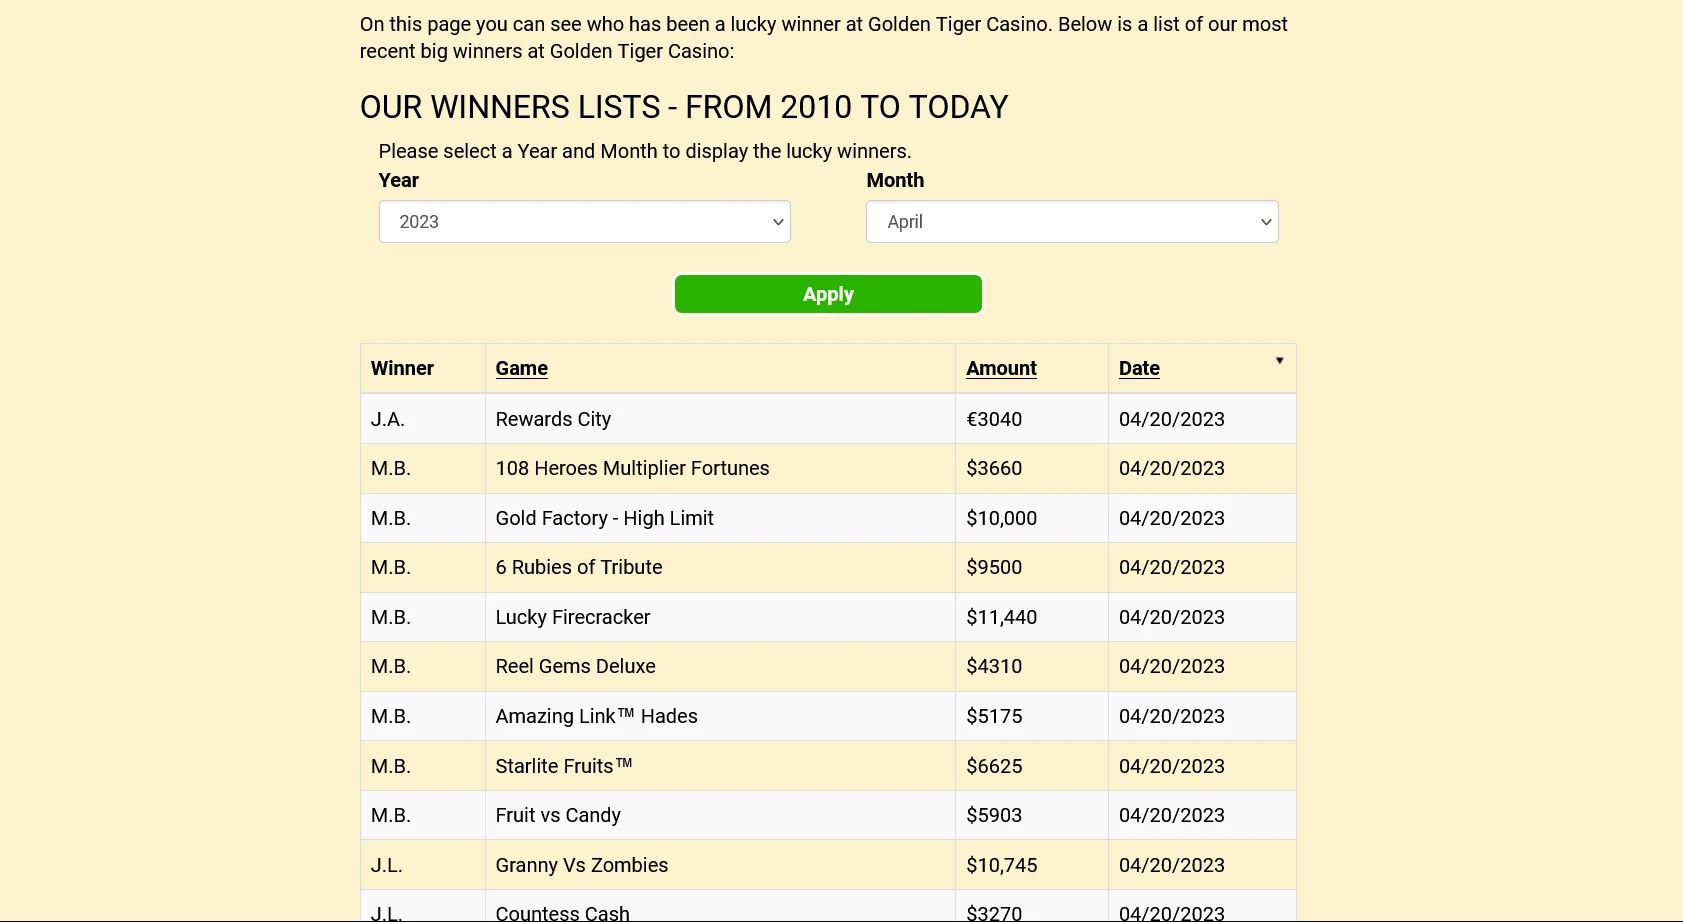Screen dimensions: 1683x922
Task: Click the M.B. winner in Lucky Firecracker row
Action: point(423,617)
